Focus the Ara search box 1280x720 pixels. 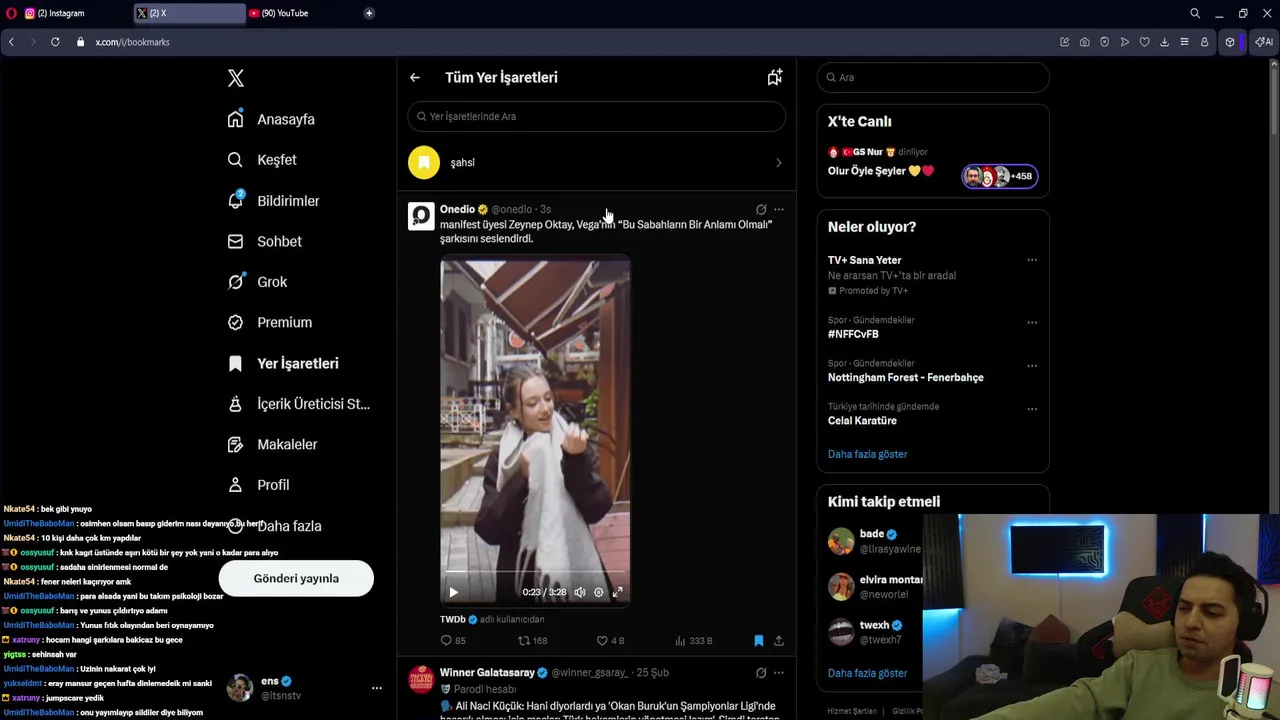[x=933, y=77]
